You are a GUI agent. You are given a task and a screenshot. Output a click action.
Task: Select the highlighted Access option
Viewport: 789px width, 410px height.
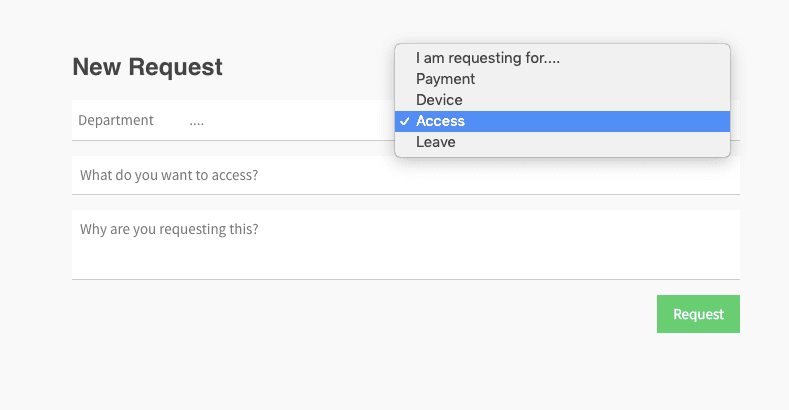click(441, 121)
